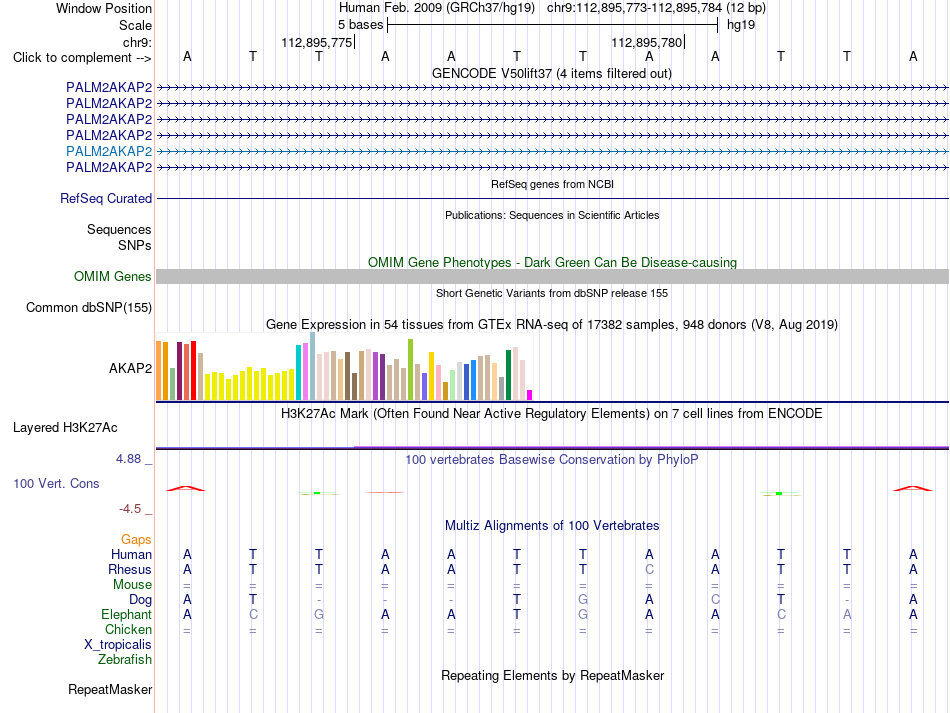Click the 112,895,780 position marker
This screenshot has width=950, height=713.
646,42
